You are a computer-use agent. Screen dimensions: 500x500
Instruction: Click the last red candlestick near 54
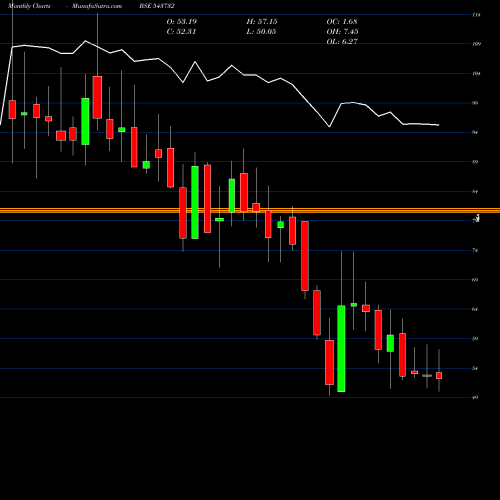click(x=439, y=376)
